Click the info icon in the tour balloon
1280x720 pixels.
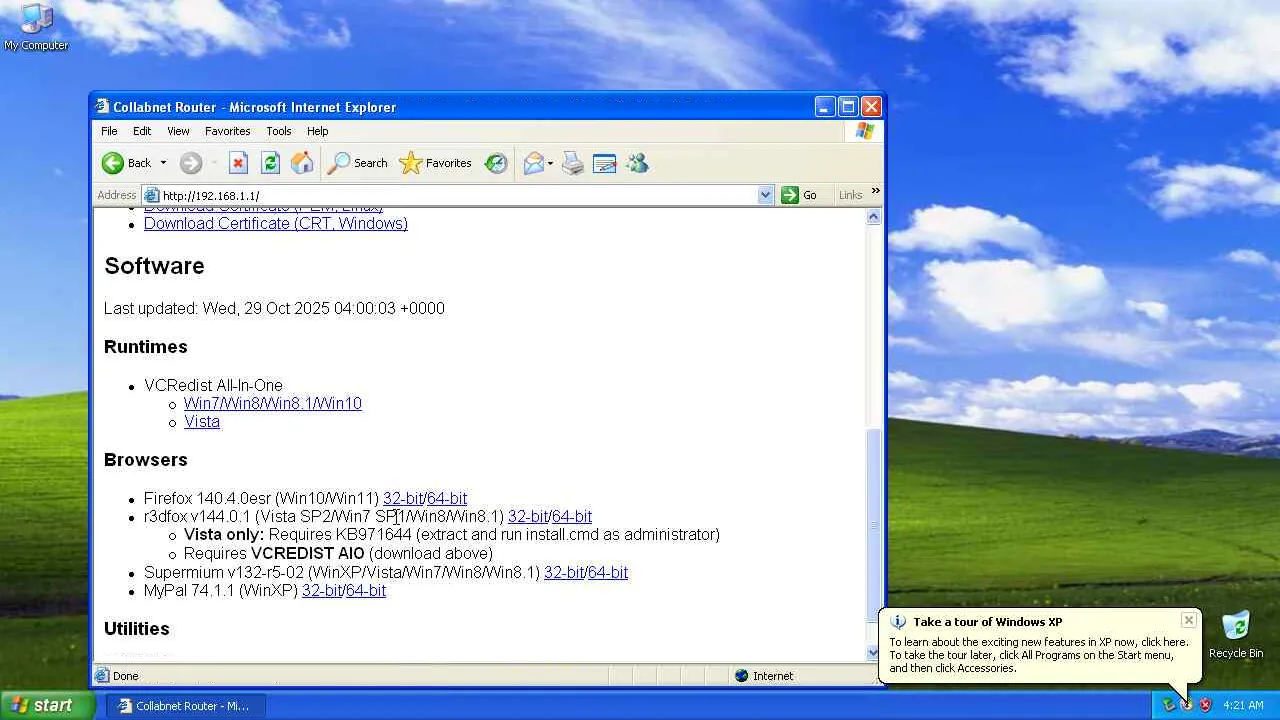click(898, 622)
